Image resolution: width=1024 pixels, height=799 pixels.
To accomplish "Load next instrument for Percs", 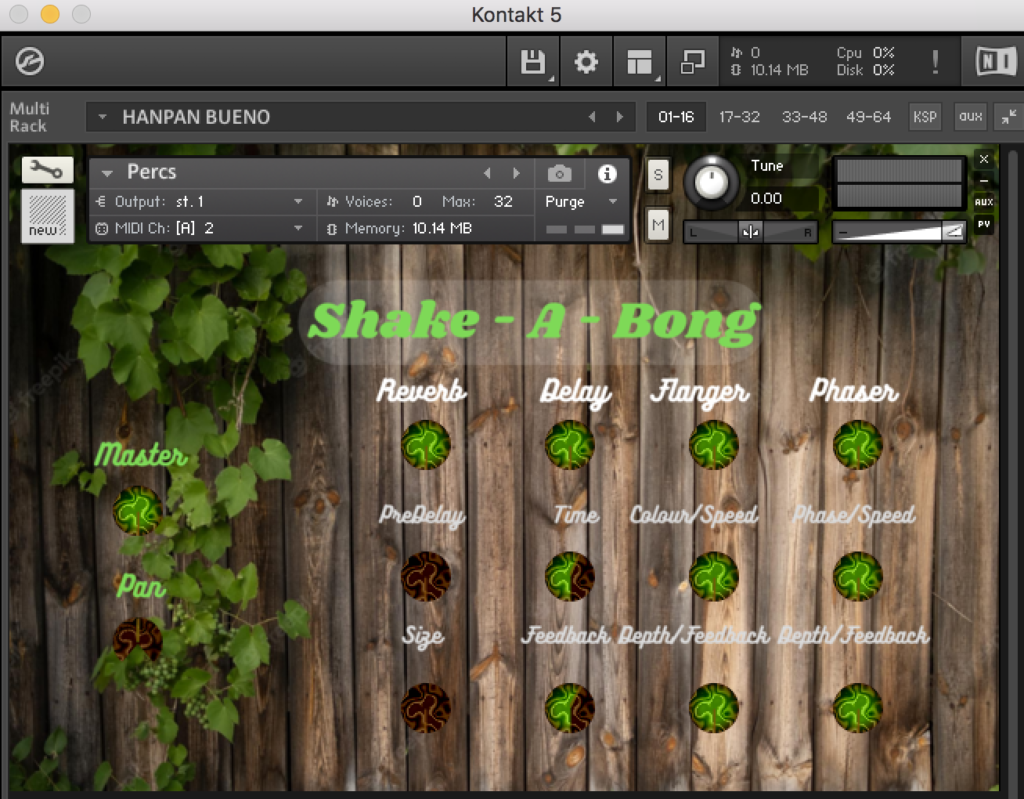I will tap(517, 173).
